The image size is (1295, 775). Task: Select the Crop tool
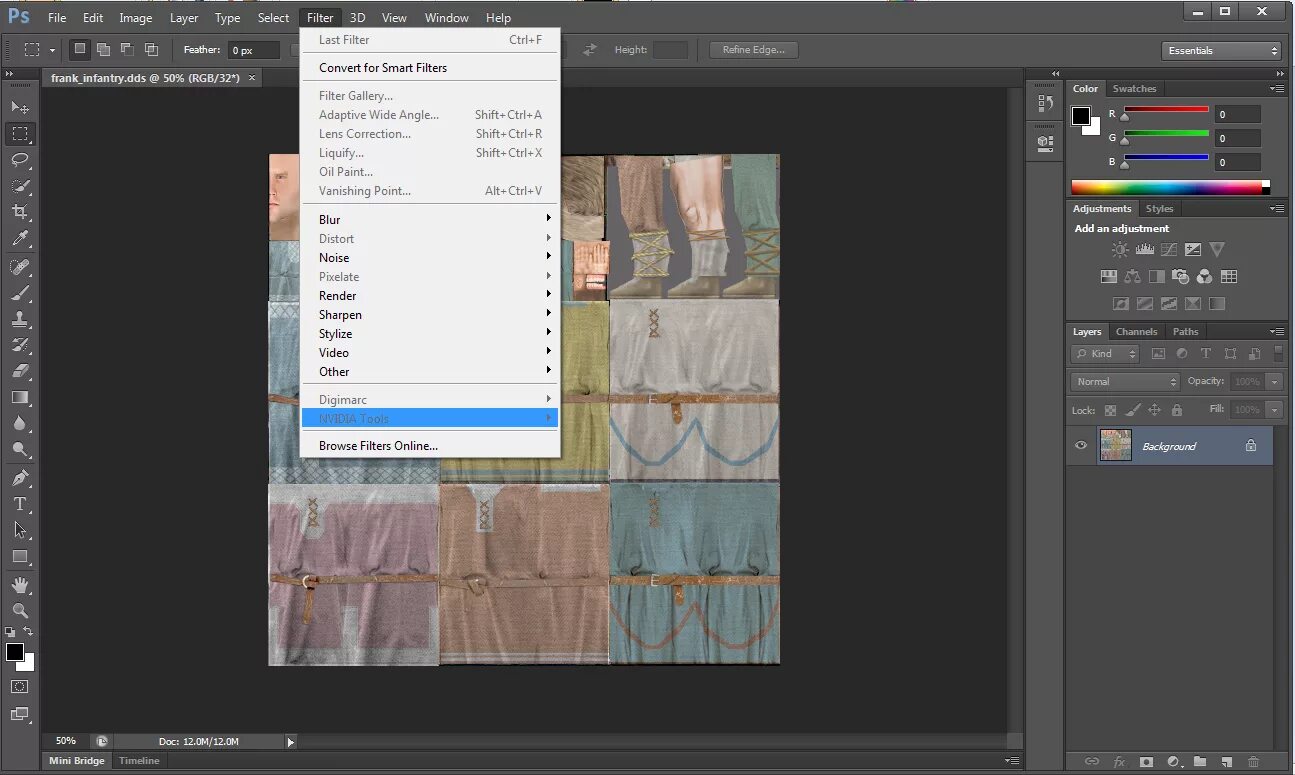(20, 212)
